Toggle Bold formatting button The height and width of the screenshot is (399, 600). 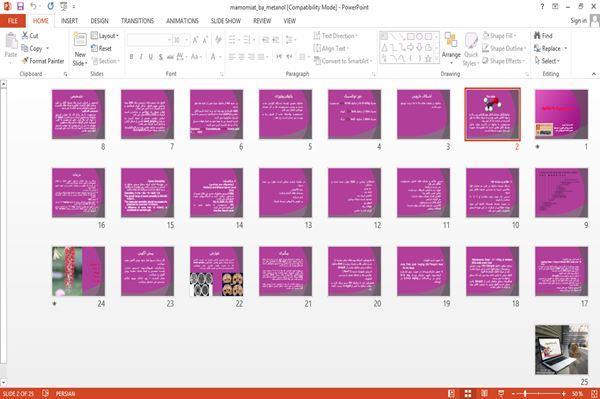(x=131, y=57)
